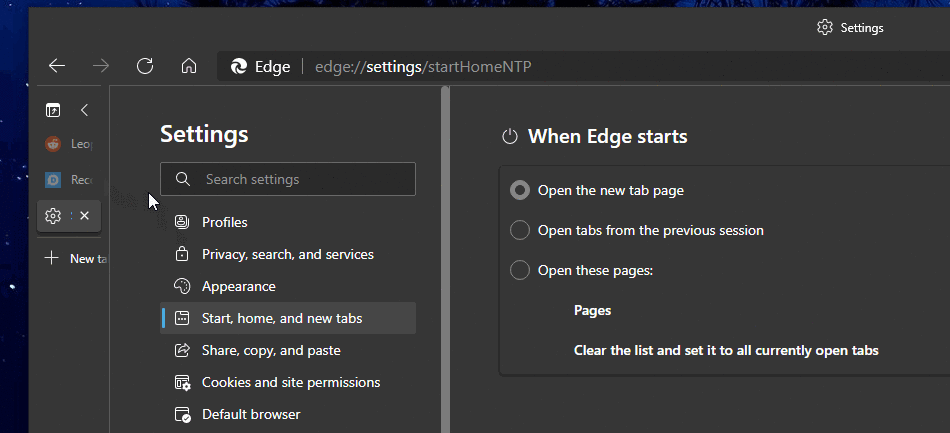The image size is (950, 433).
Task: Select the Settings gear vertical tab
Action: (x=53, y=216)
